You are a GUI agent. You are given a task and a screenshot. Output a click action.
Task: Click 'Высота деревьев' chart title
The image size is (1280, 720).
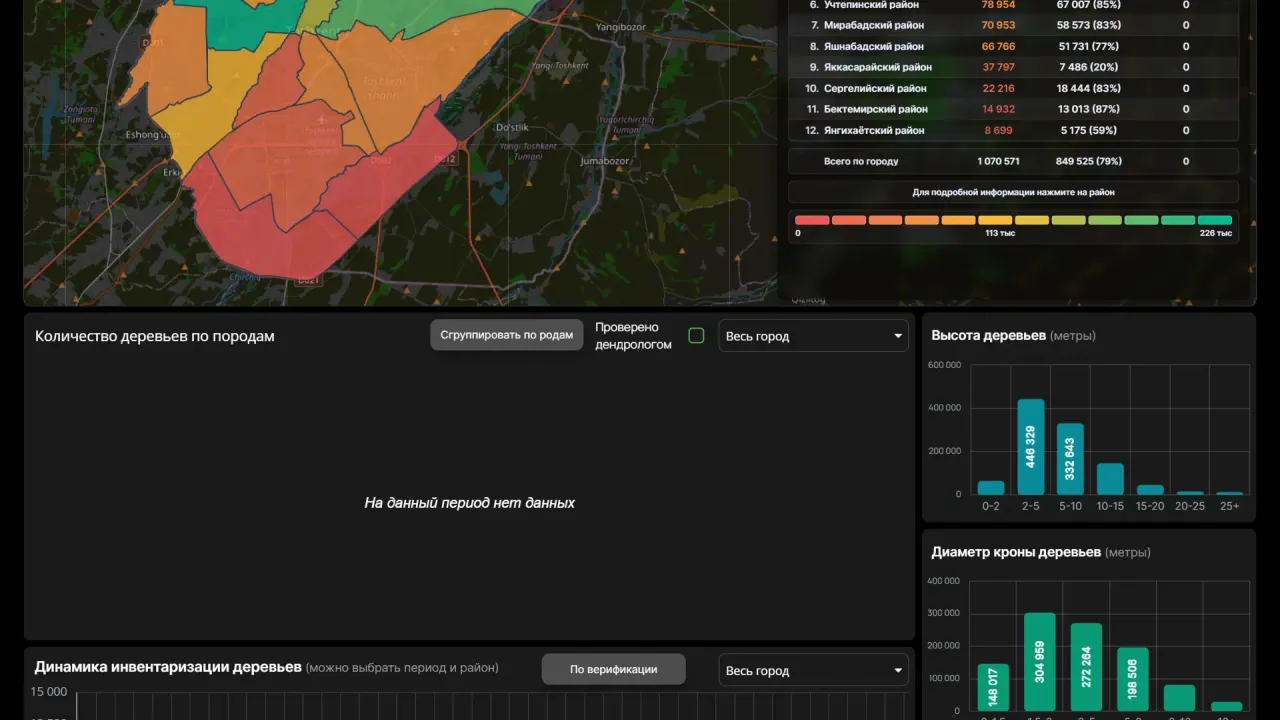click(x=988, y=335)
